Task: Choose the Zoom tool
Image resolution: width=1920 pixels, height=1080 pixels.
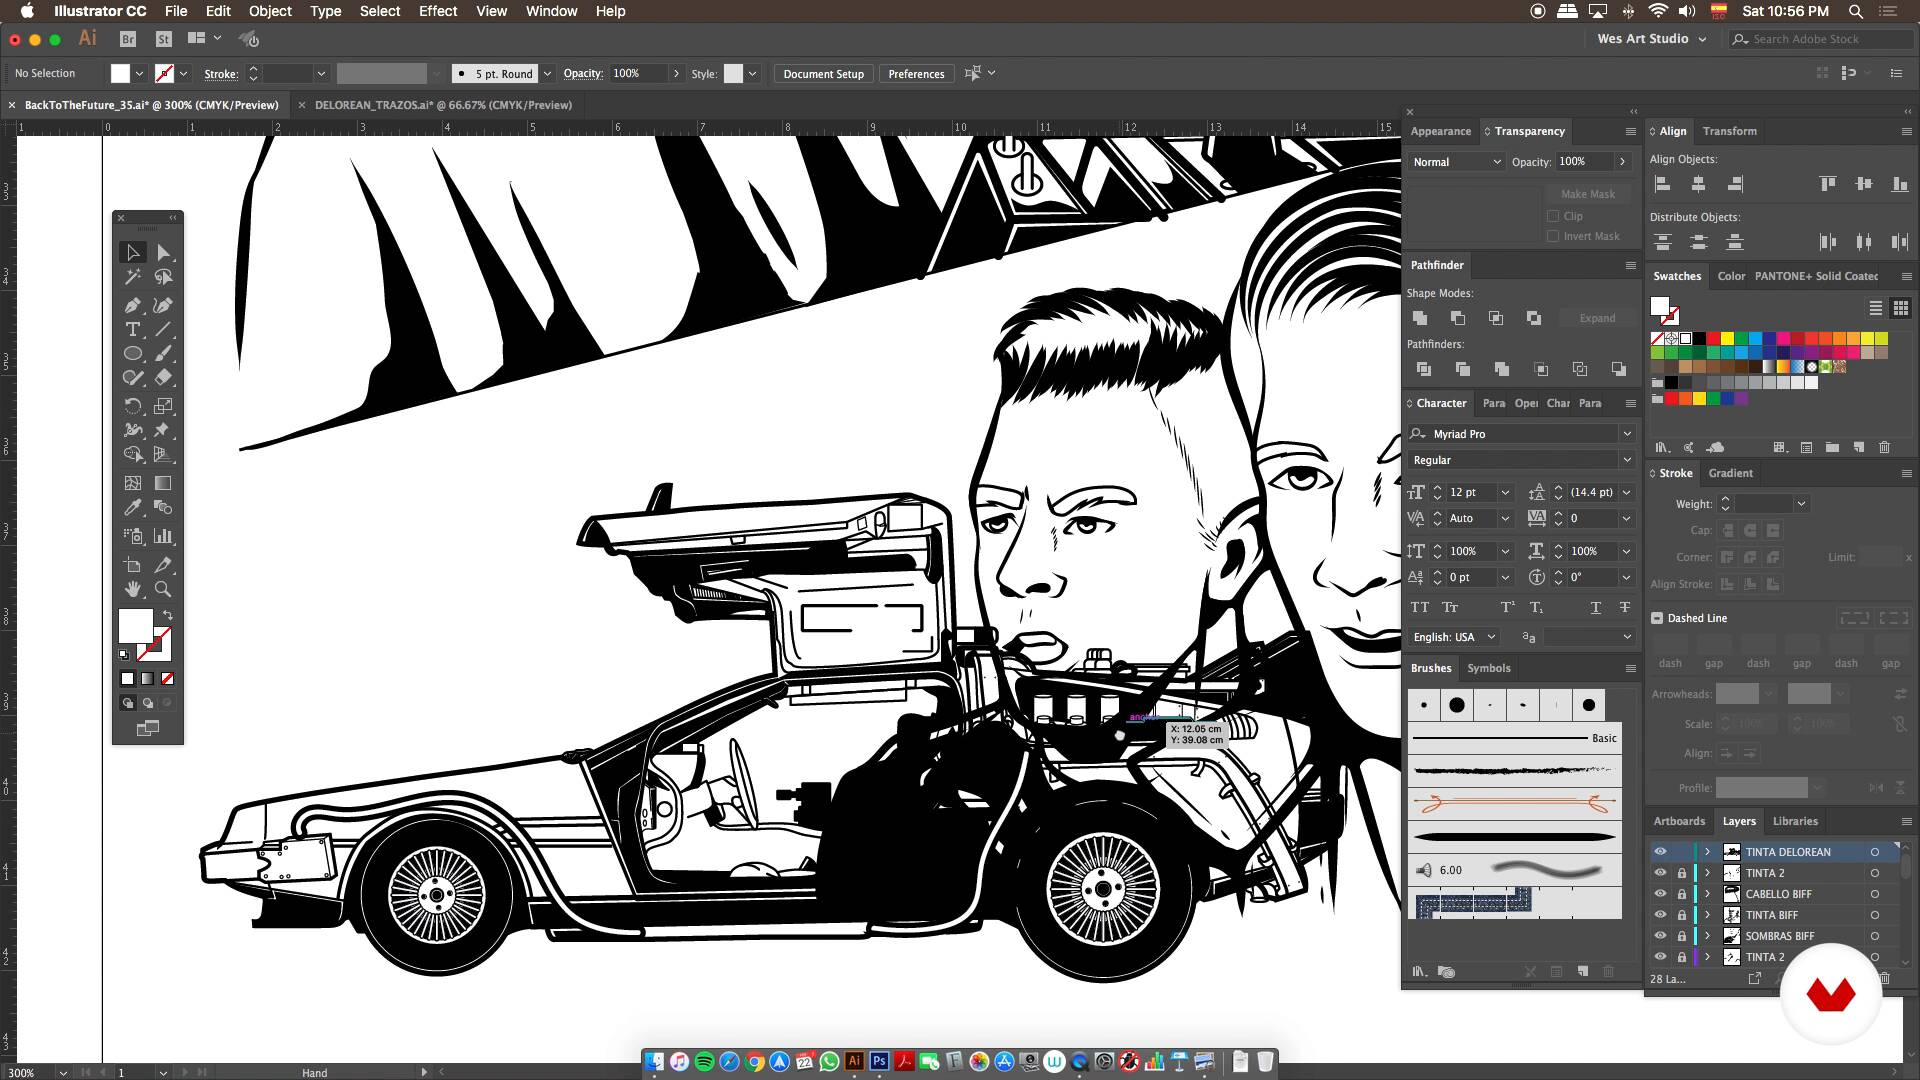Action: [164, 589]
